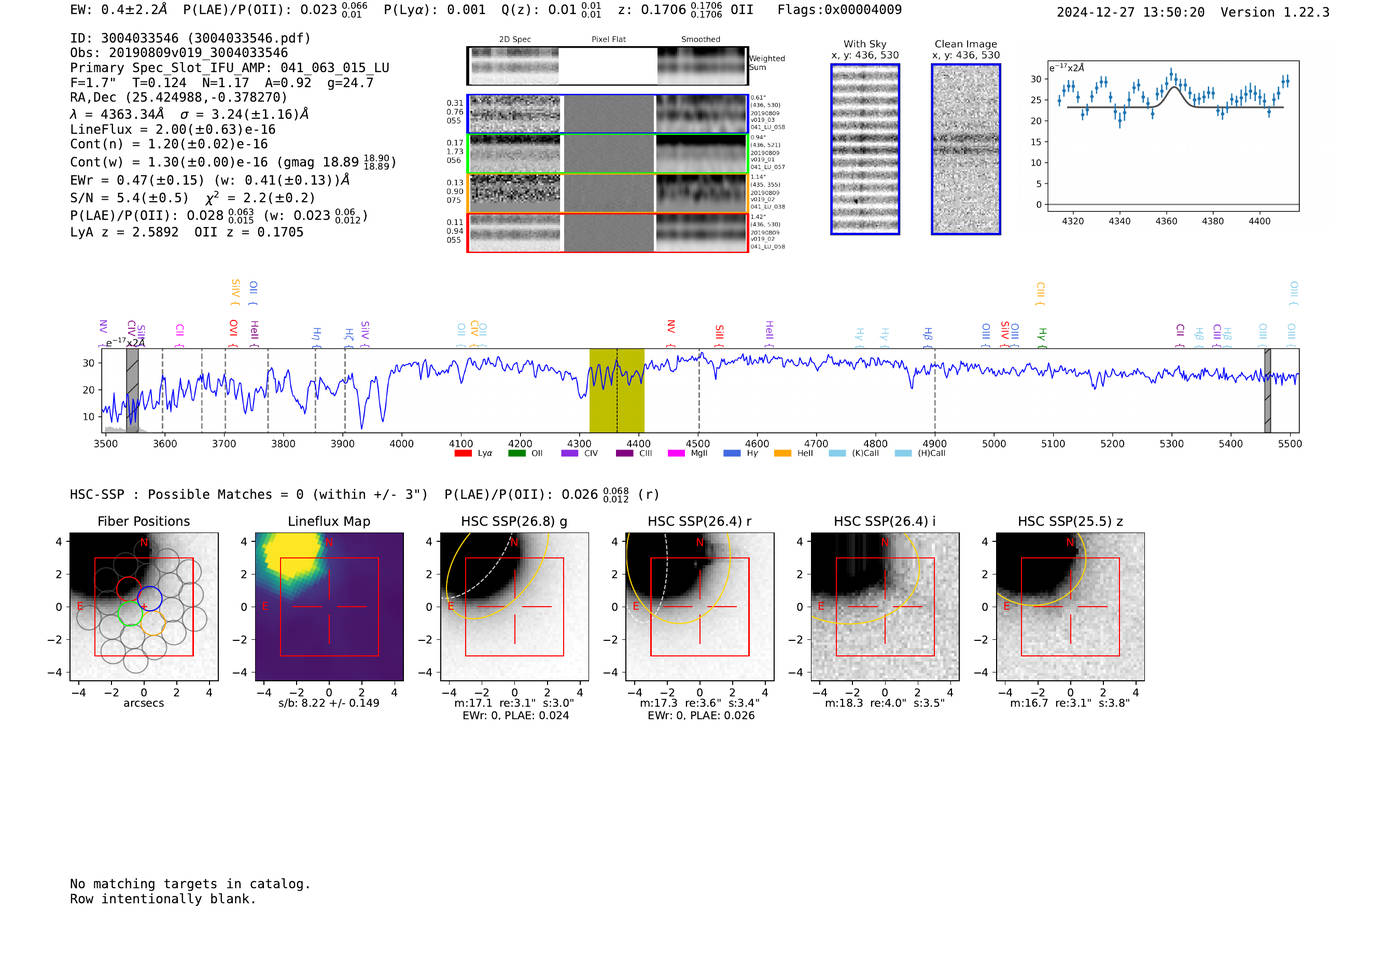Click the RA,Dec coordinates text
1400x953 pixels.
178,97
